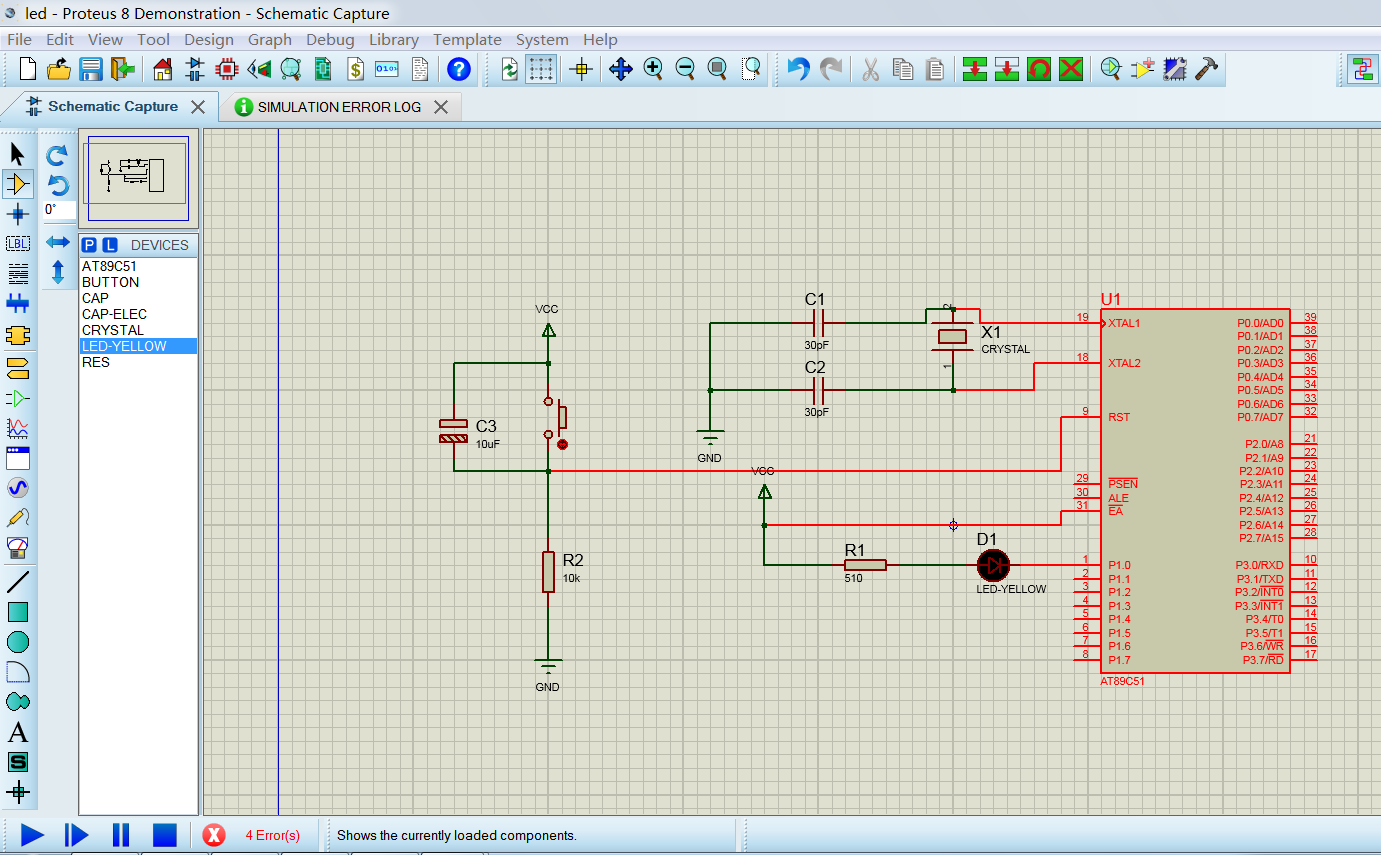Cut selection with the scissors icon
The width and height of the screenshot is (1381, 855).
coord(870,69)
